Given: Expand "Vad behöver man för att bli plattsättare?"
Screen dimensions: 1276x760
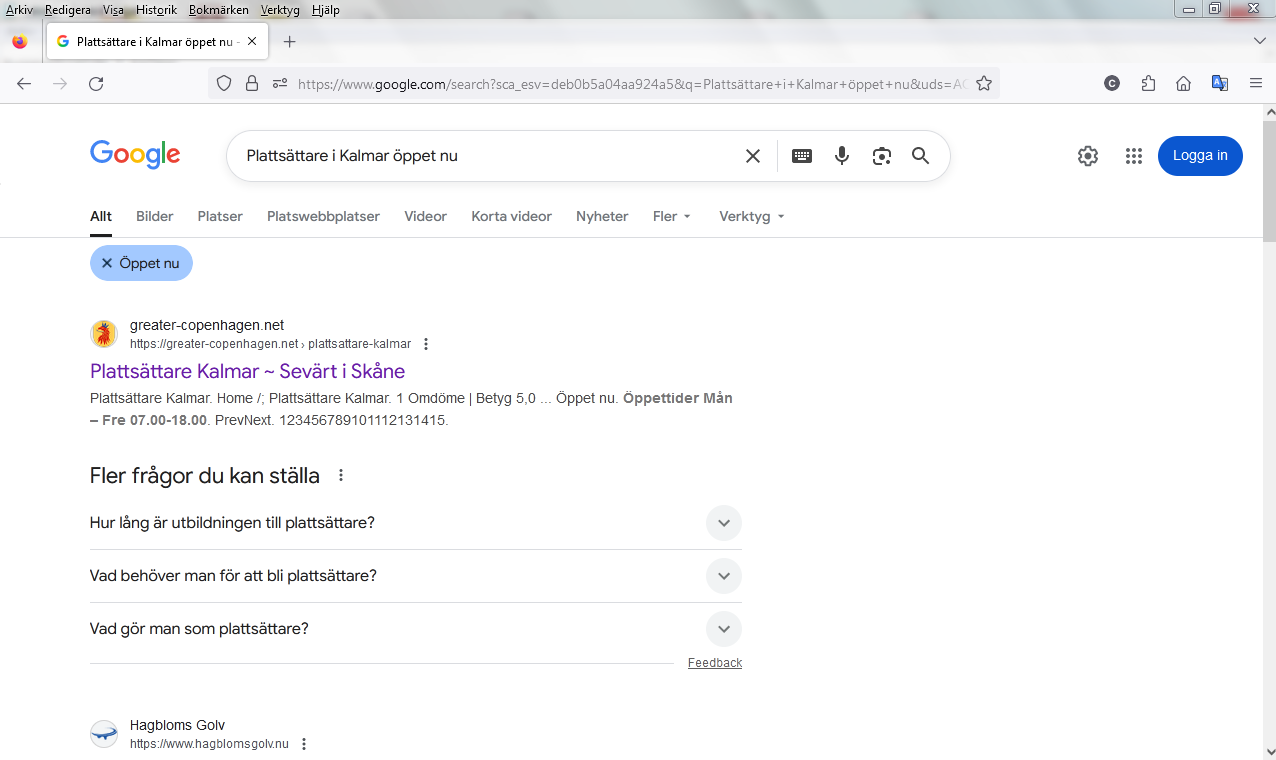Looking at the screenshot, I should pos(723,576).
